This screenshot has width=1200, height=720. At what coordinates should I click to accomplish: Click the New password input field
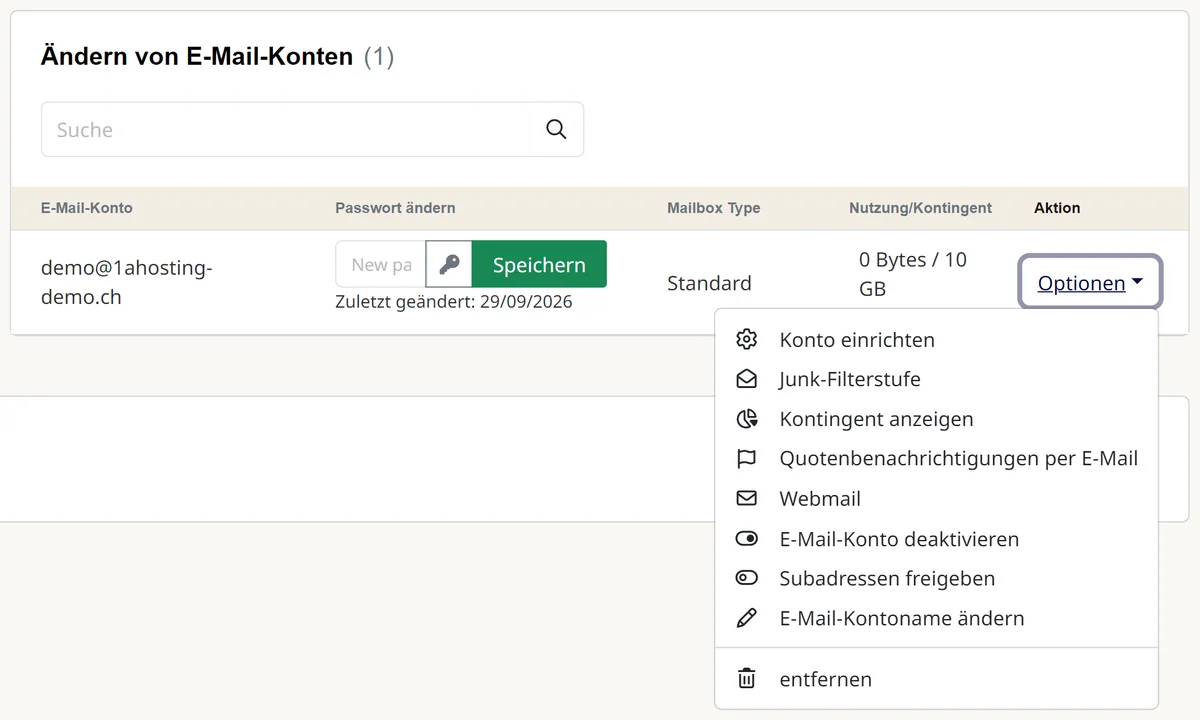(381, 264)
